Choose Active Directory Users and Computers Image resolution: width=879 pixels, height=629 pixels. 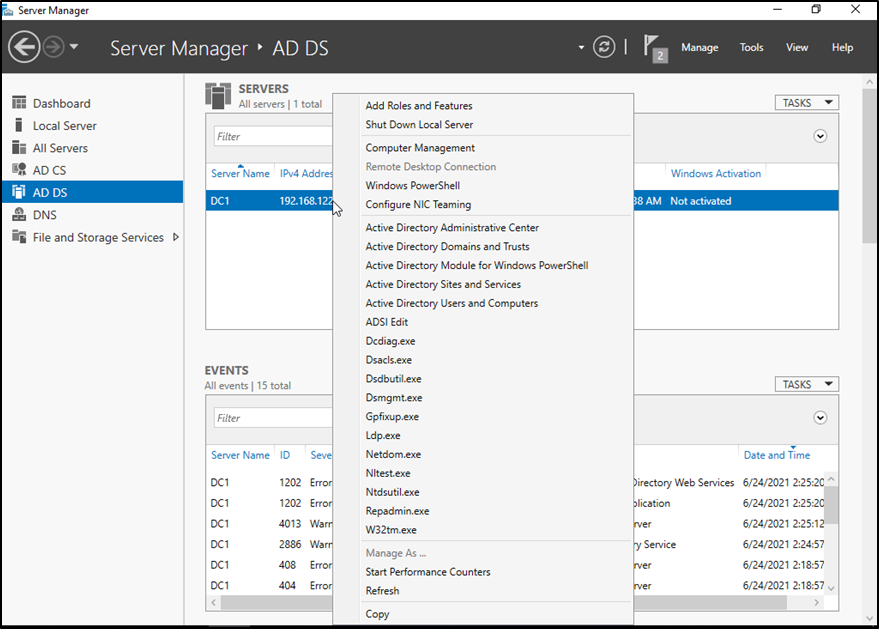[451, 303]
